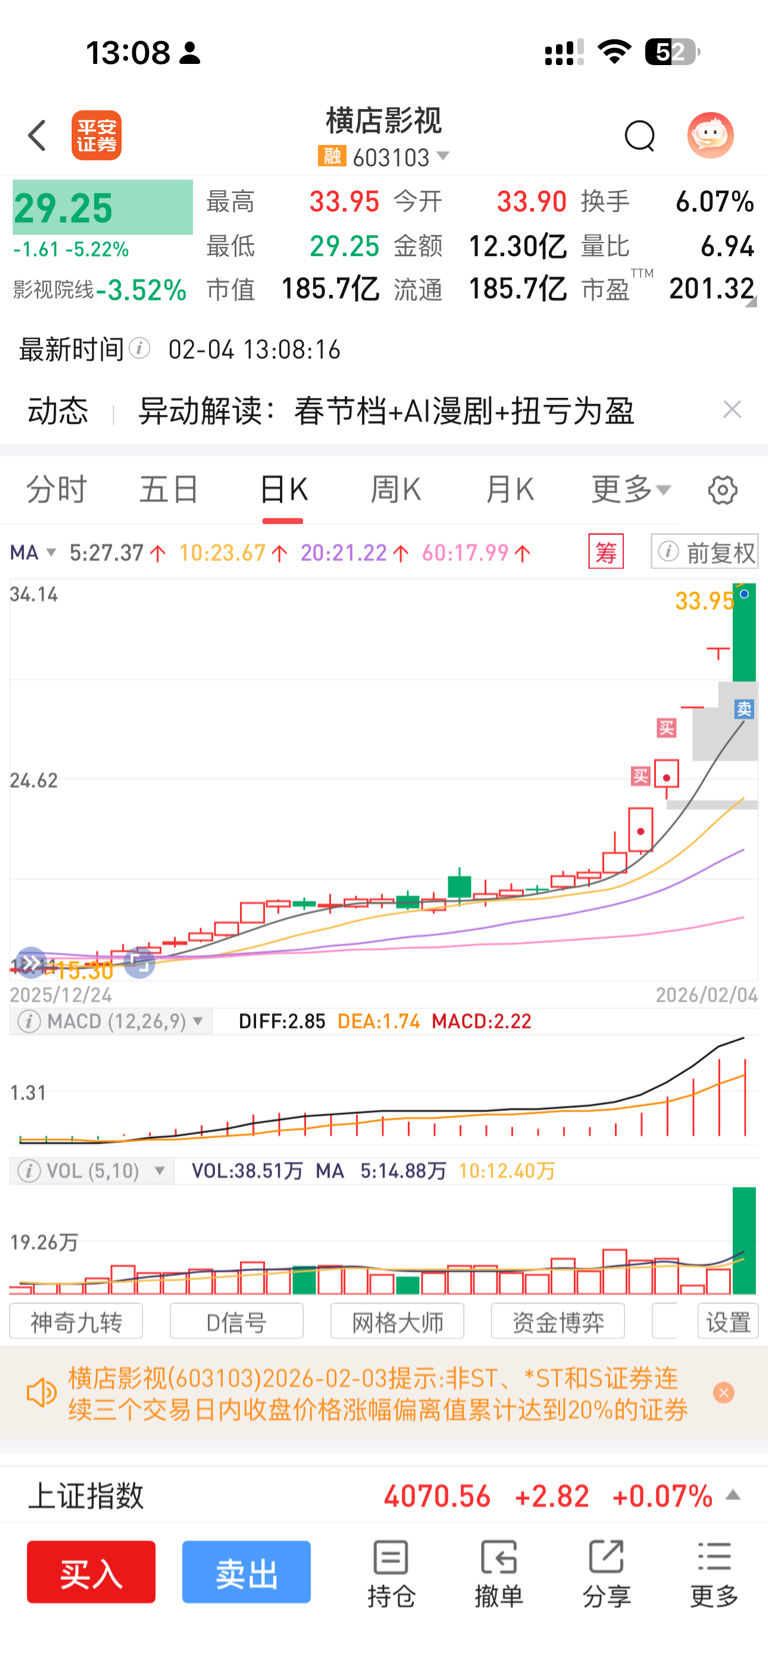The image size is (768, 1665).
Task: Switch to the 月K tab
Action: pyautogui.click(x=509, y=489)
